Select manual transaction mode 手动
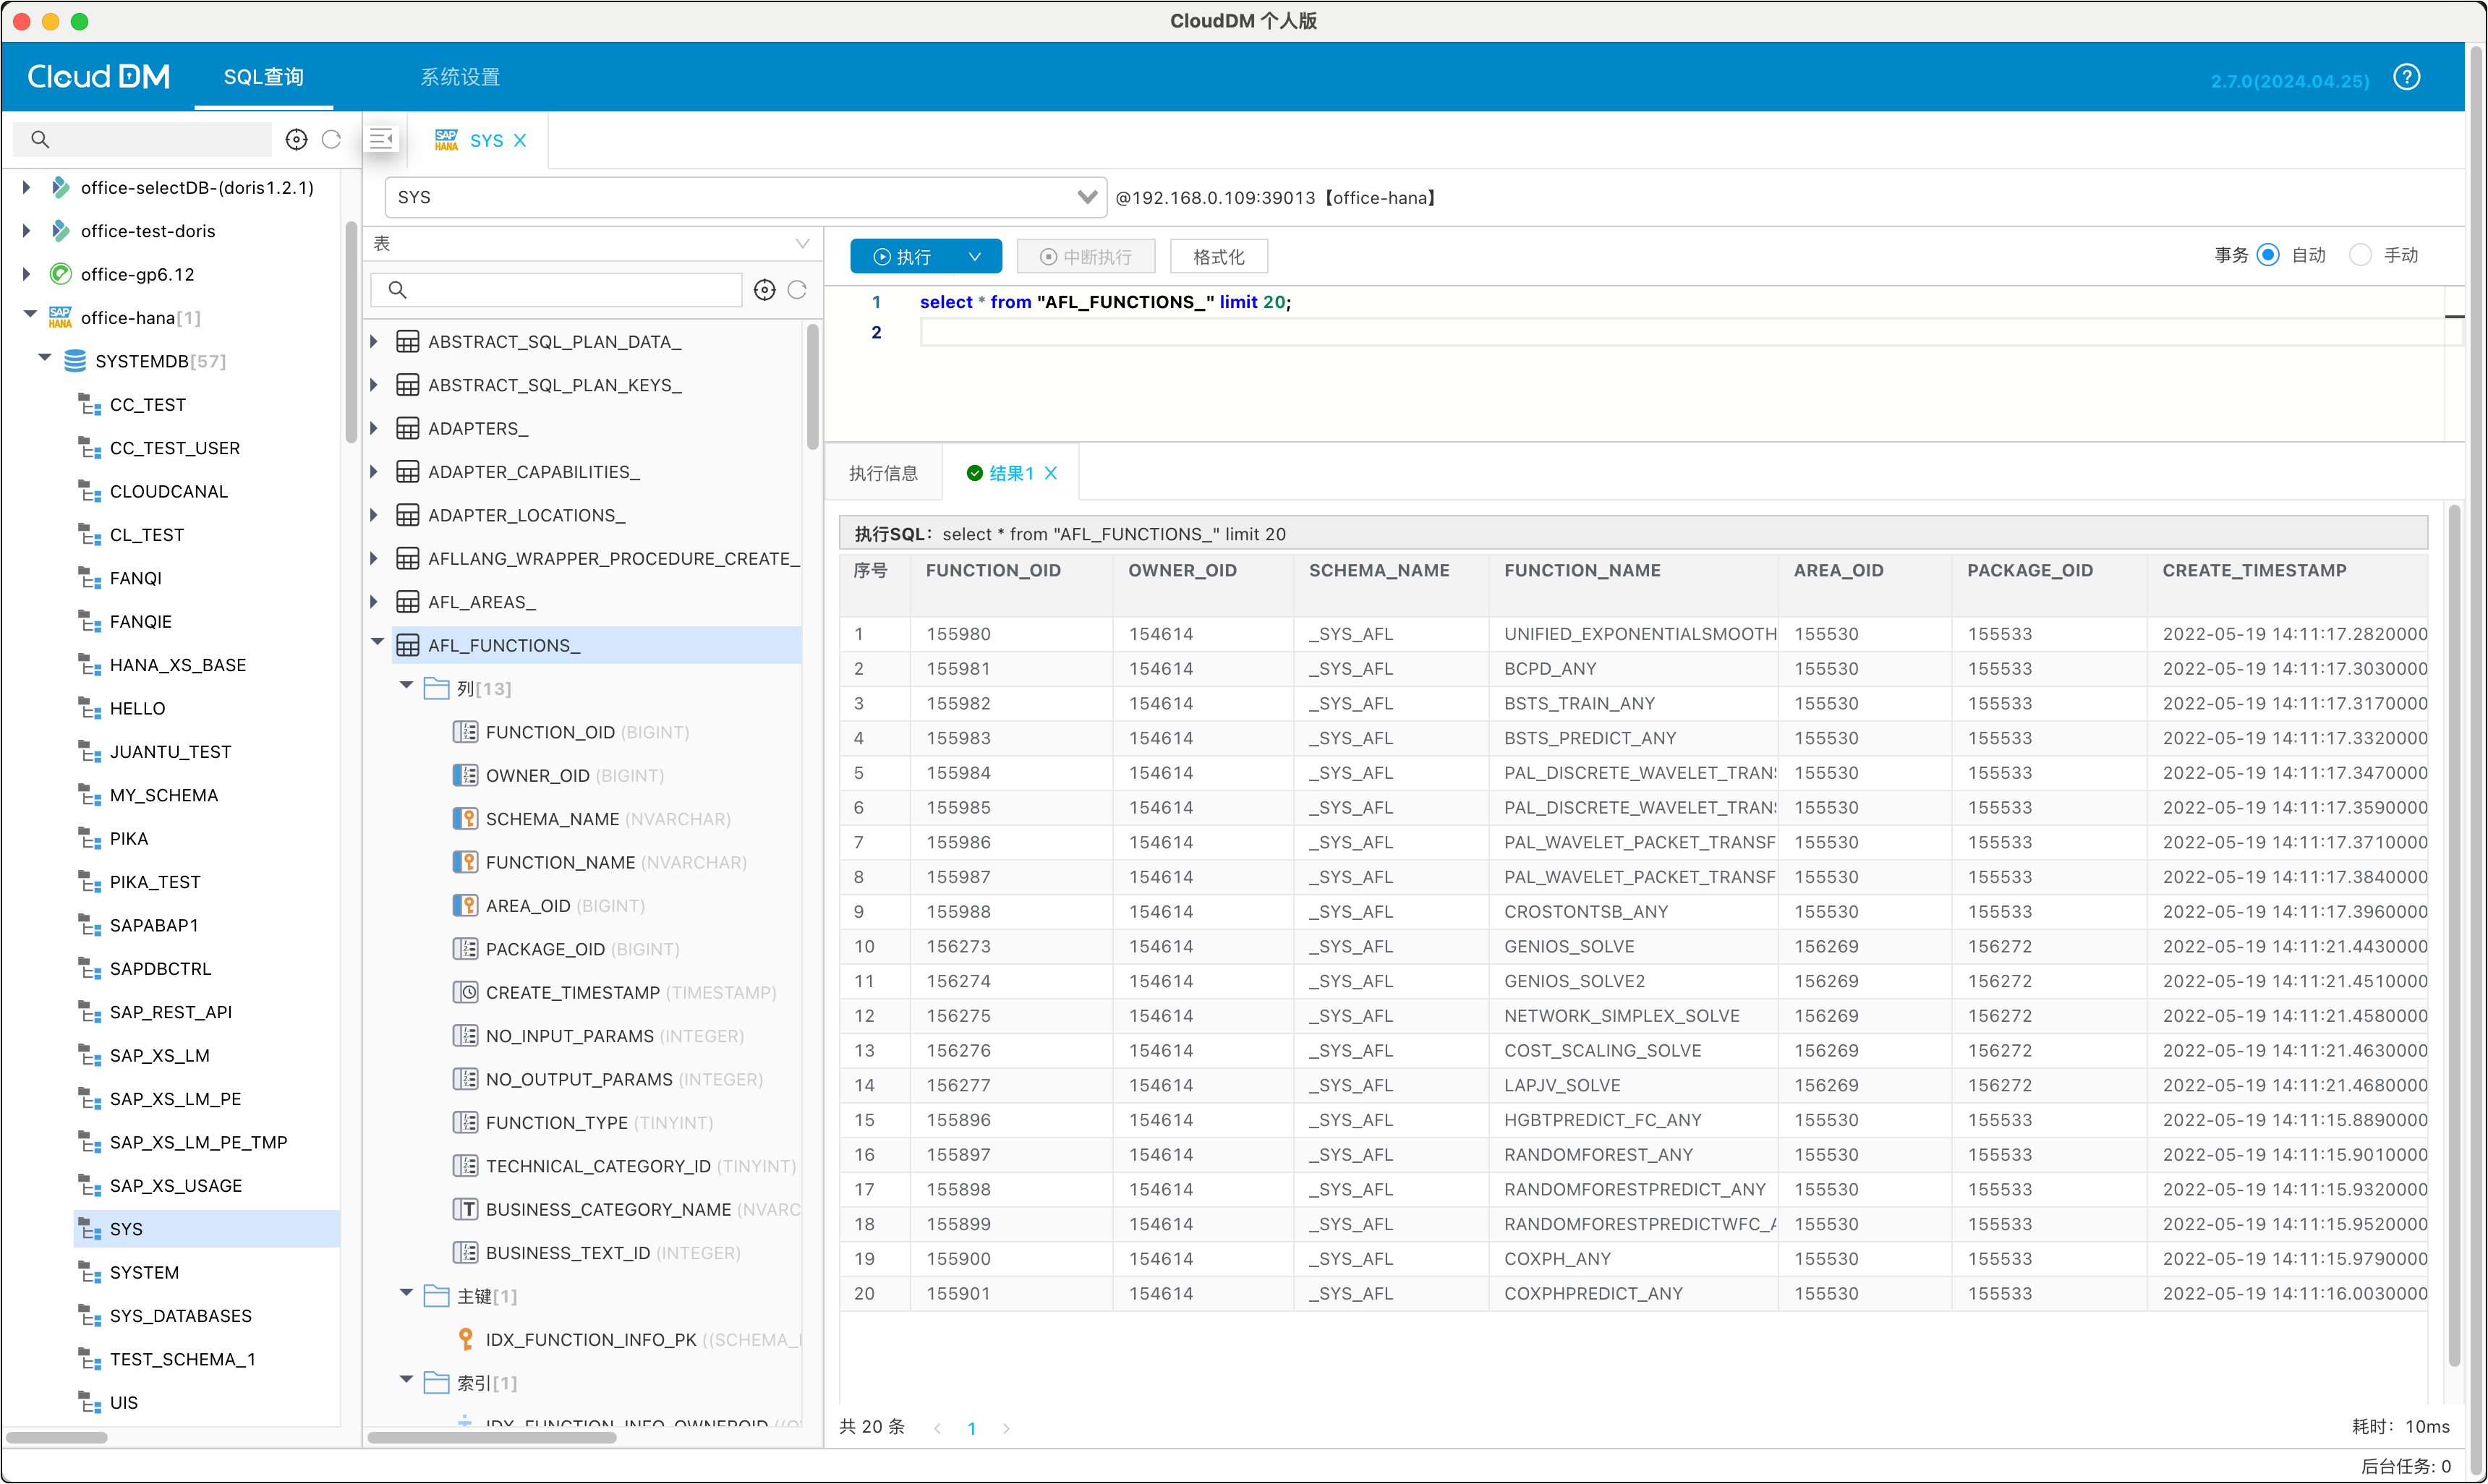Screen dimensions: 2488x1484 pos(2360,255)
